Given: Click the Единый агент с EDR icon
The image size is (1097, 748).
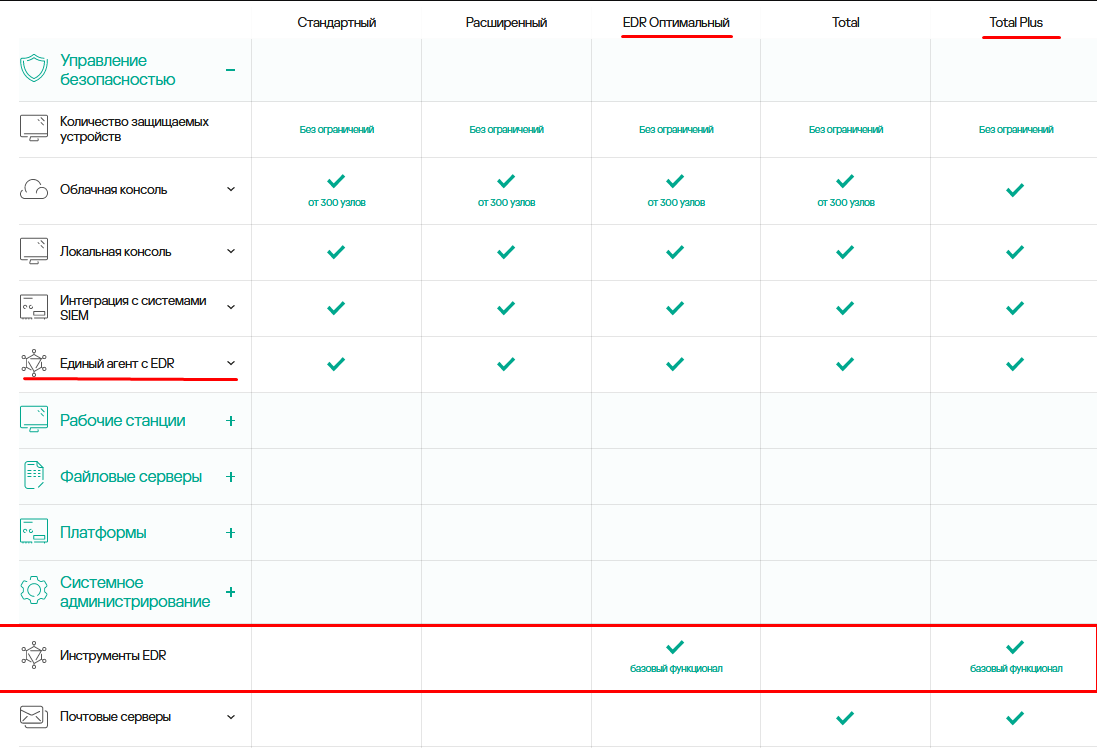Looking at the screenshot, I should pos(34,363).
